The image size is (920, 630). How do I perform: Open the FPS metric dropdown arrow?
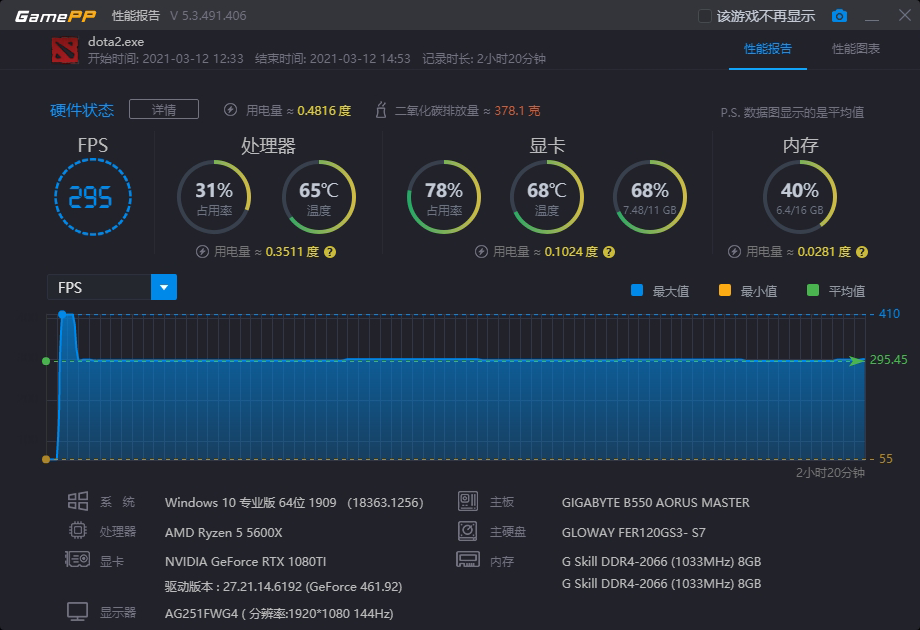[x=164, y=288]
